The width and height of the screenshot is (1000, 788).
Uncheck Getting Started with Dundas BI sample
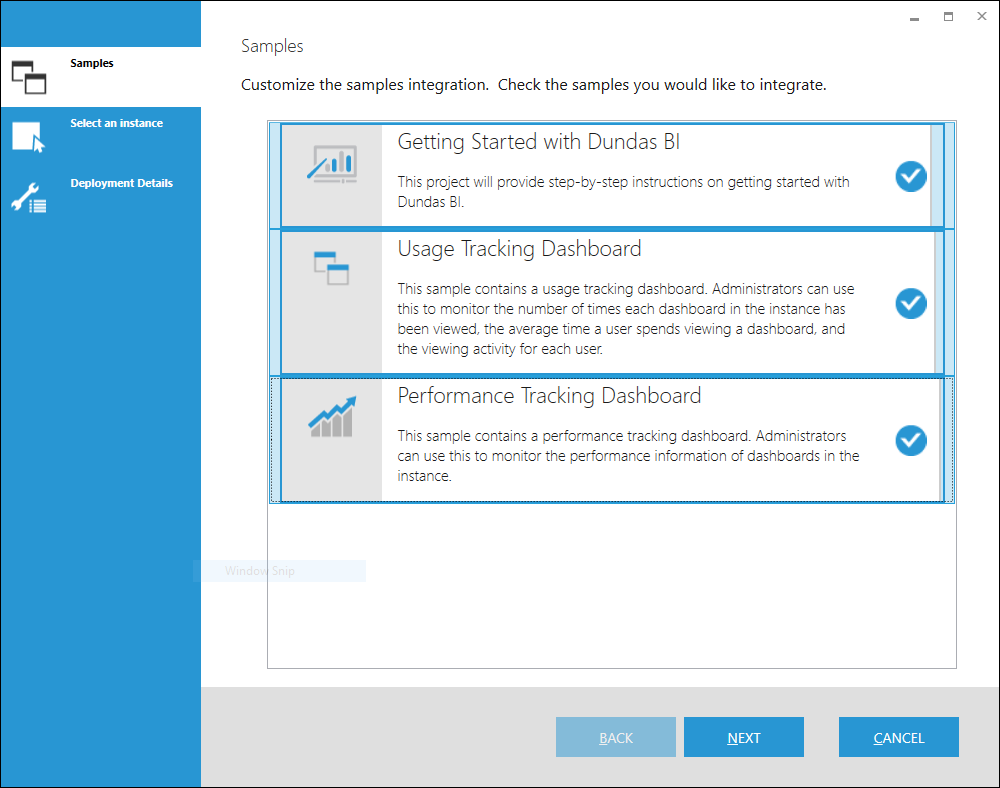pyautogui.click(x=911, y=177)
